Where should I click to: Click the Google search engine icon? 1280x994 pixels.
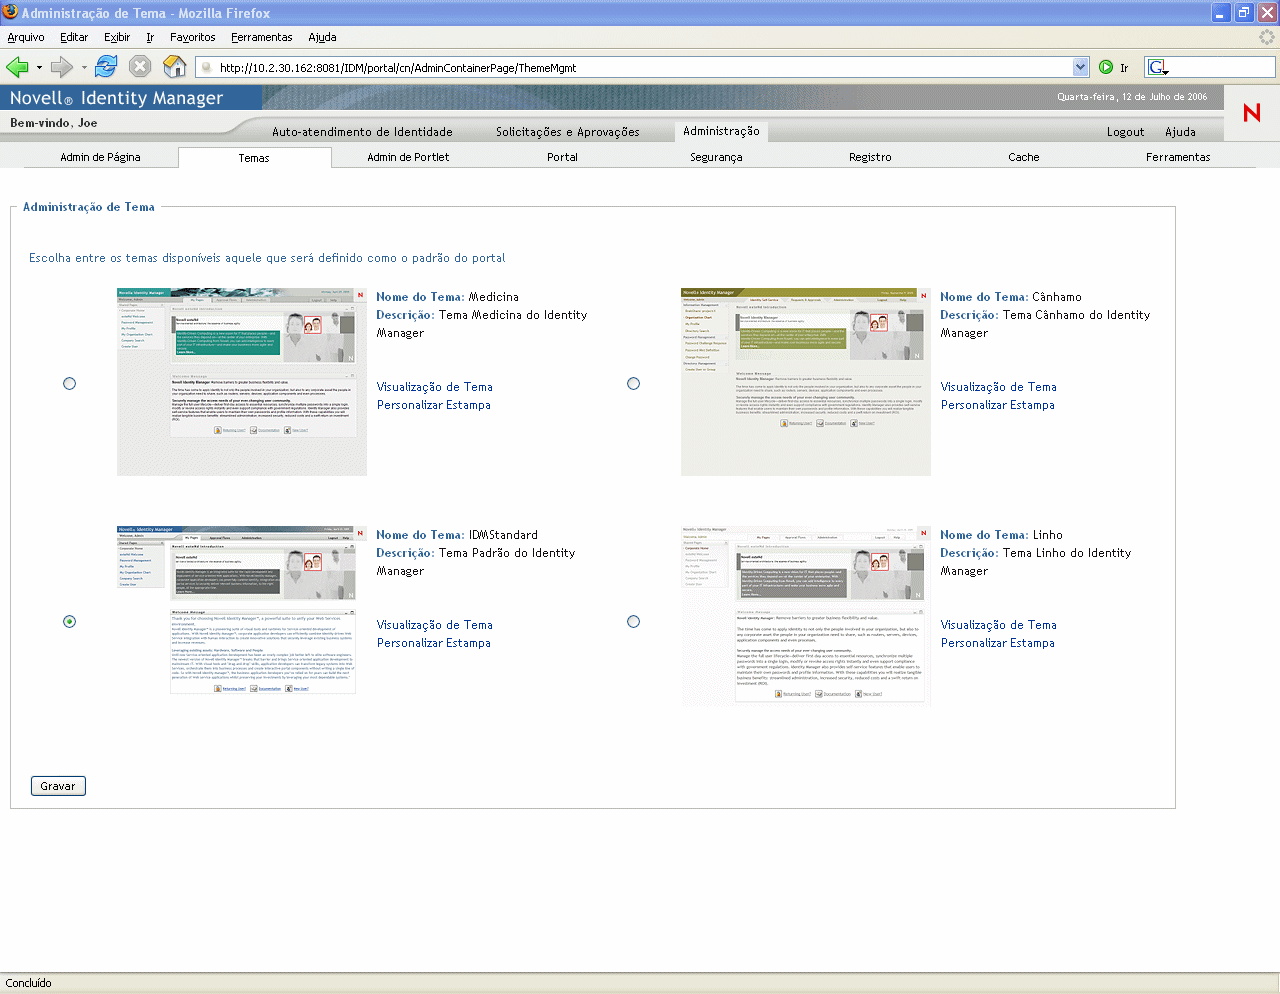click(x=1158, y=67)
